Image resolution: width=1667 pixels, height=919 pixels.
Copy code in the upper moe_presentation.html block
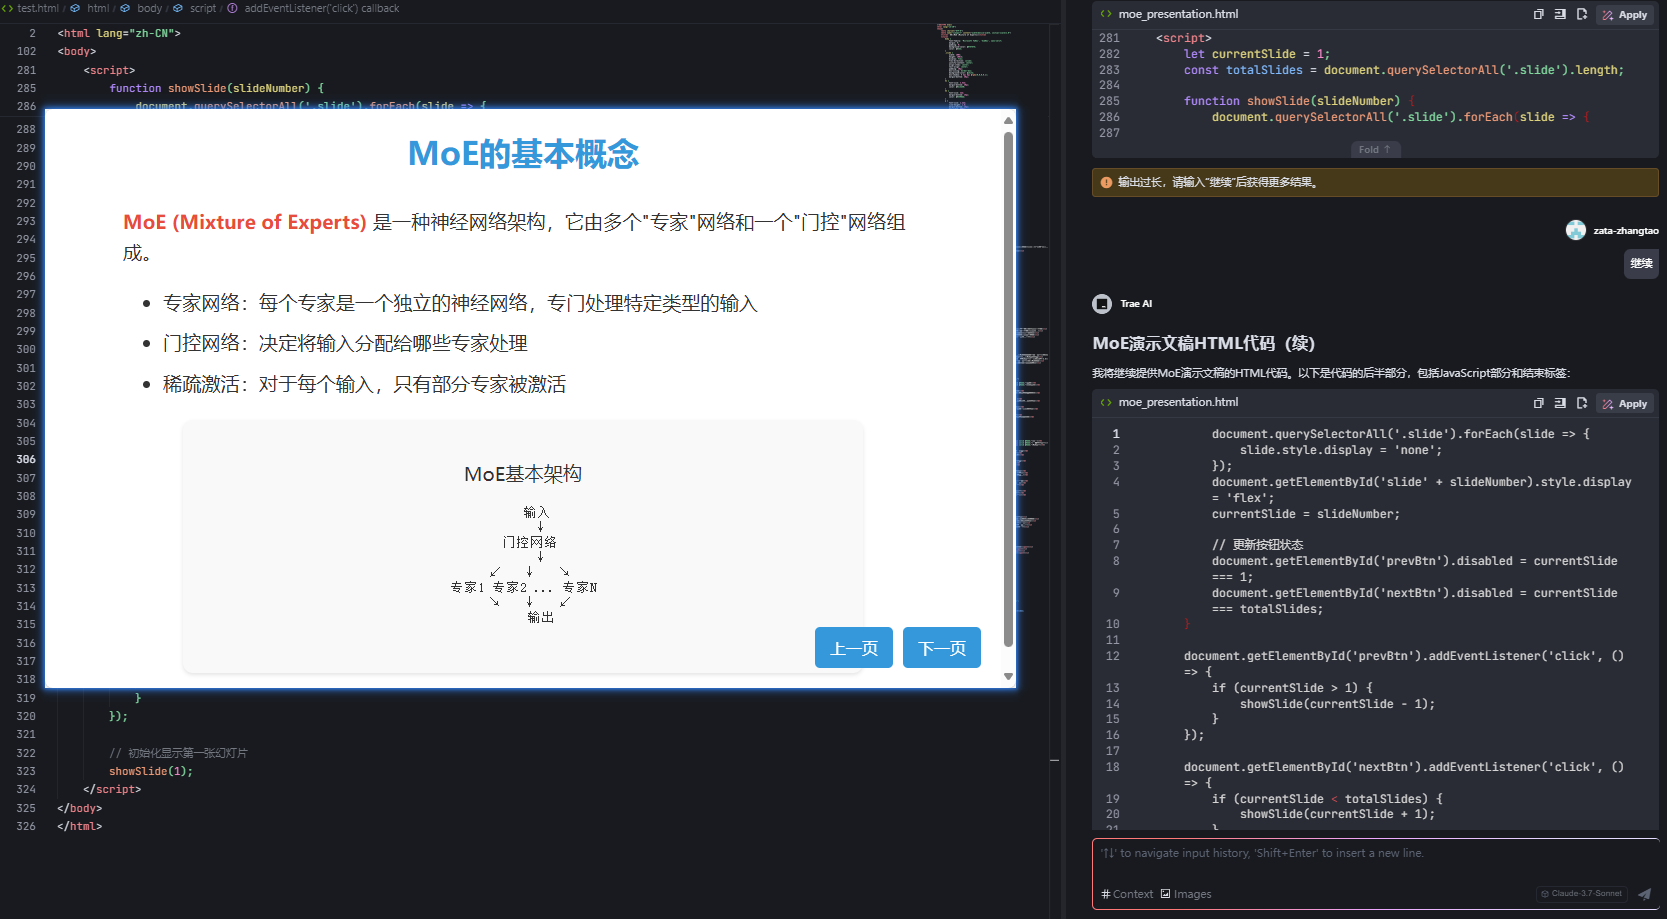1538,14
